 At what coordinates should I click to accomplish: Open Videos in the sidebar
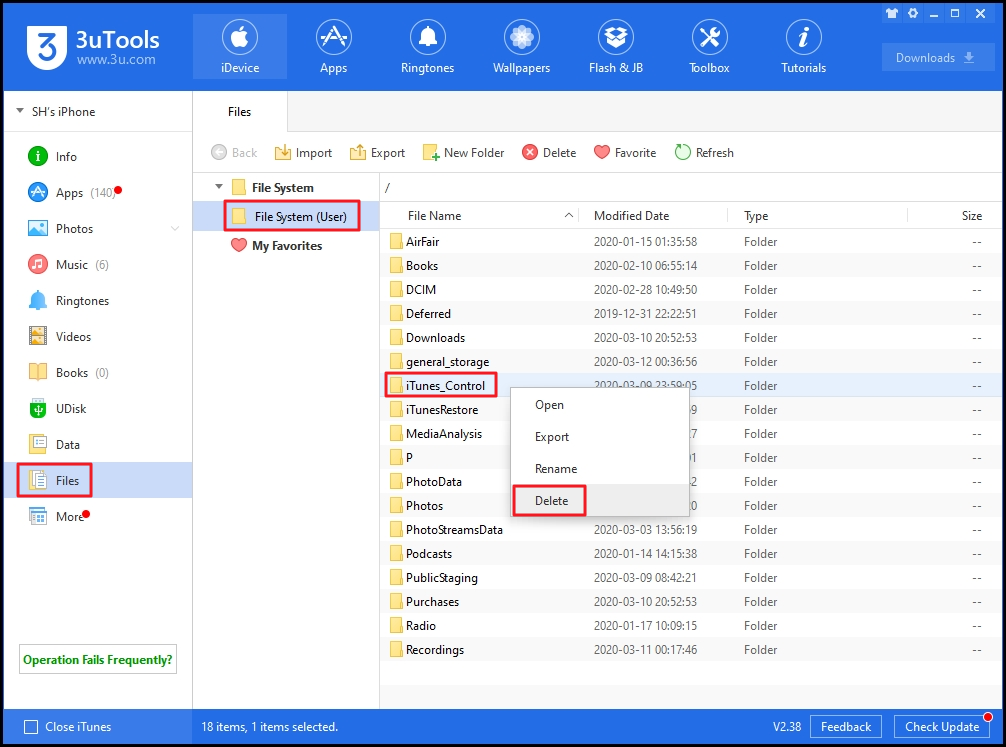[x=98, y=336]
